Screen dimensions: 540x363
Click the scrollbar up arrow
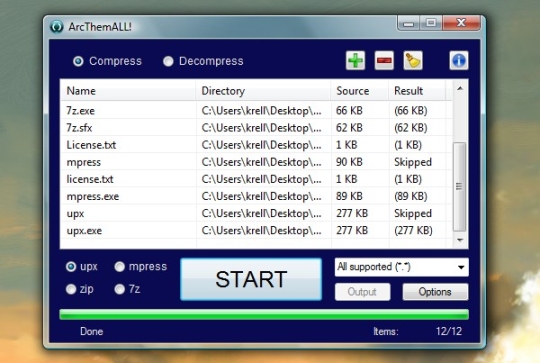pyautogui.click(x=460, y=89)
